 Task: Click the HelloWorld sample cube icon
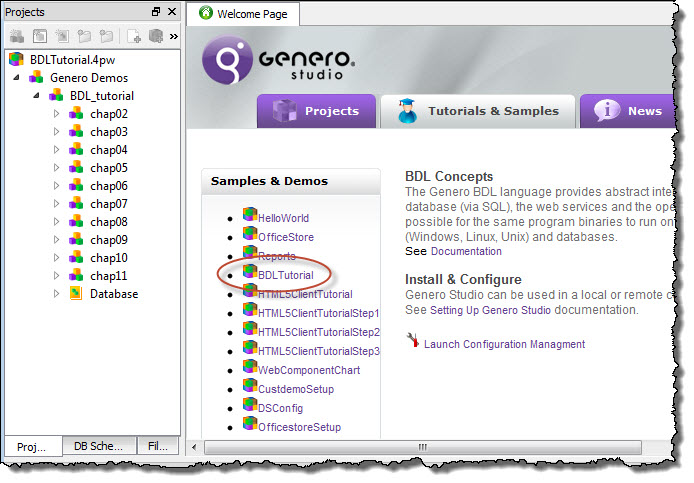coord(250,216)
